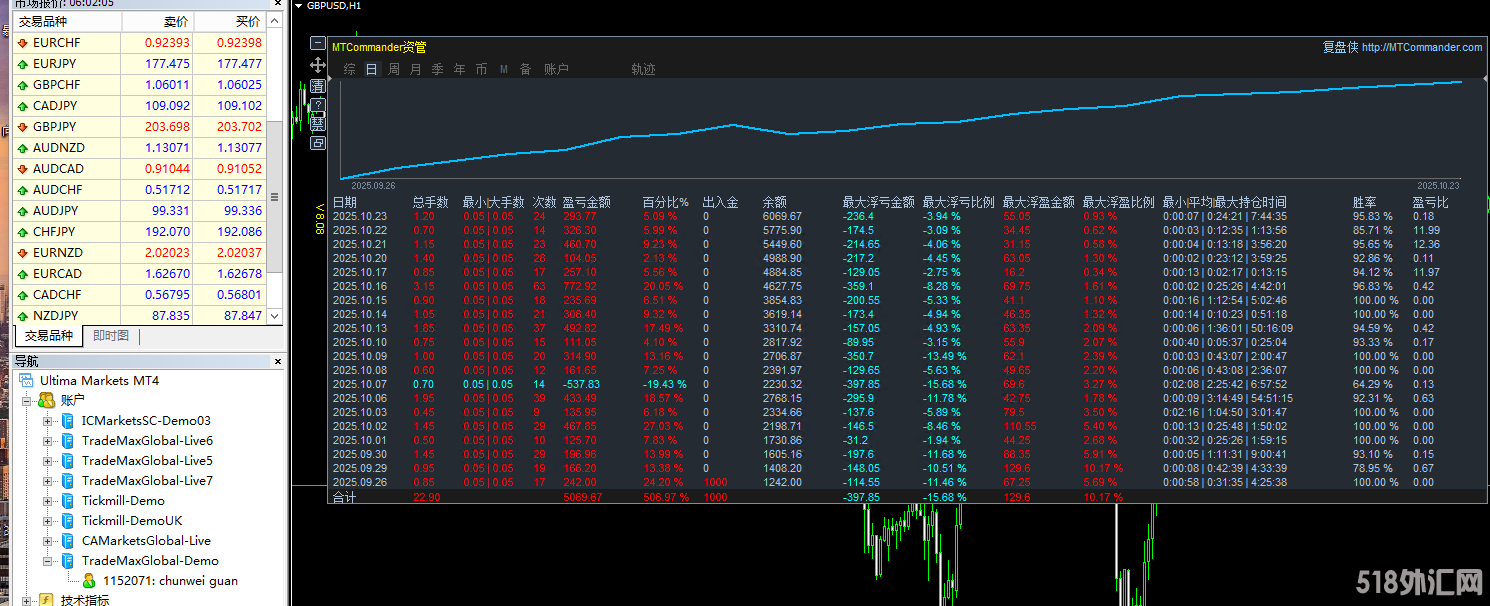
Task: Expand the 技术指标 indicators node
Action: tap(27, 600)
